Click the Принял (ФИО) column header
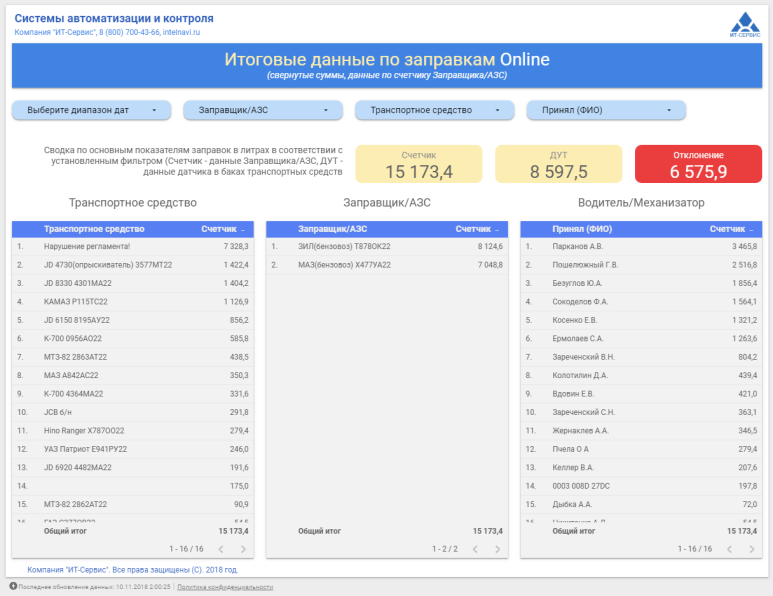 click(582, 229)
